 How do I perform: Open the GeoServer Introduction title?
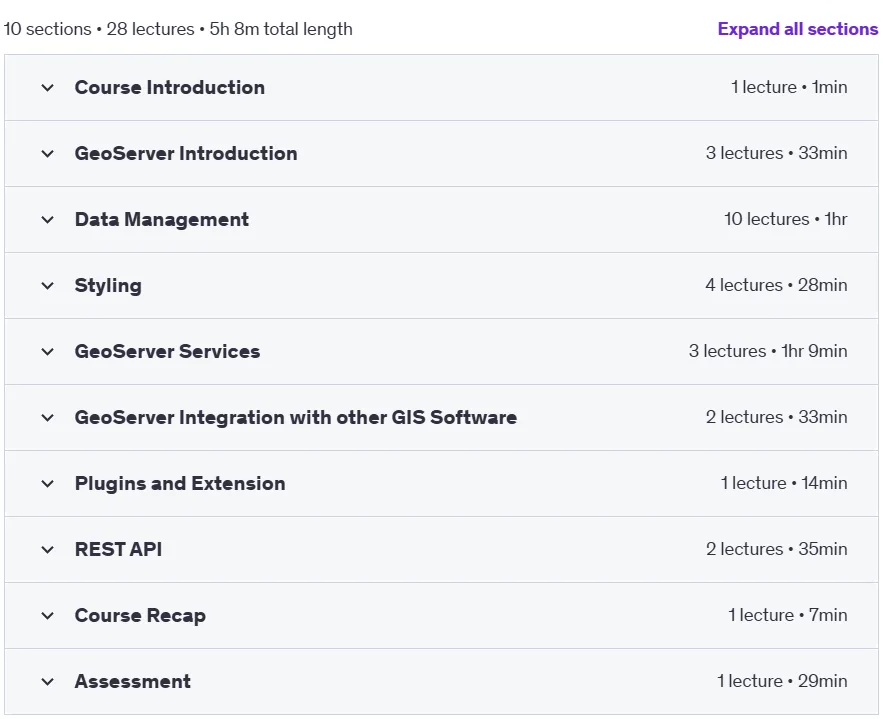(186, 153)
